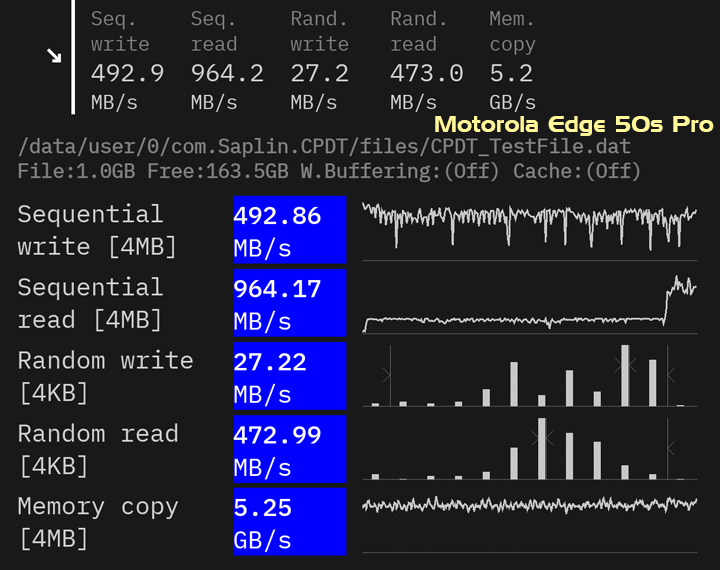The image size is (720, 570).
Task: Select the 5.2 GB/s mem. copy summary
Action: coord(512,60)
